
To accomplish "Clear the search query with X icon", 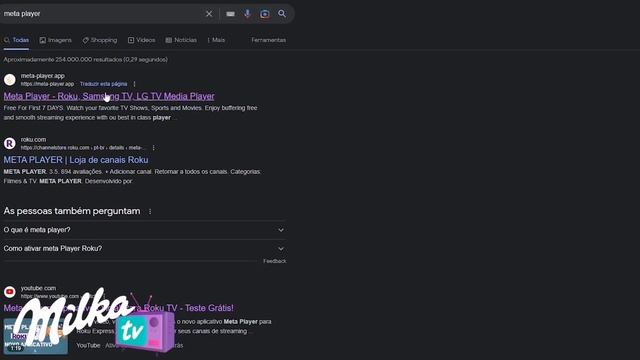I will click(209, 14).
